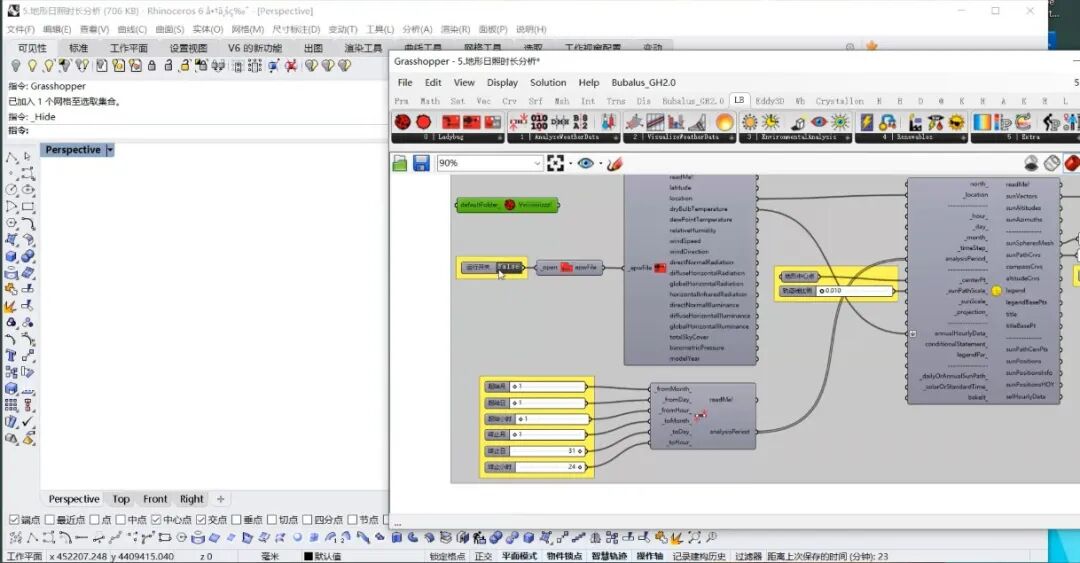This screenshot has width=1080, height=563.
Task: Expand the Ladybug group panel arrow
Action: [500, 138]
